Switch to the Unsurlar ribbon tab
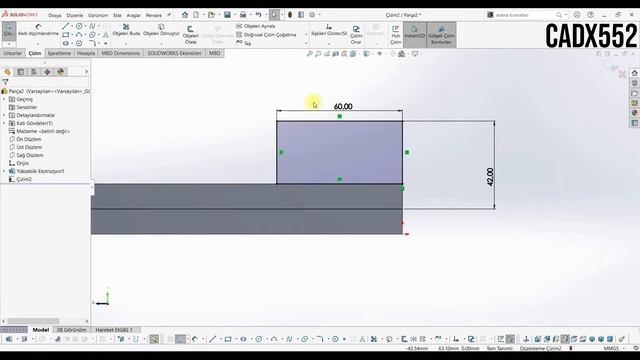 click(x=13, y=53)
